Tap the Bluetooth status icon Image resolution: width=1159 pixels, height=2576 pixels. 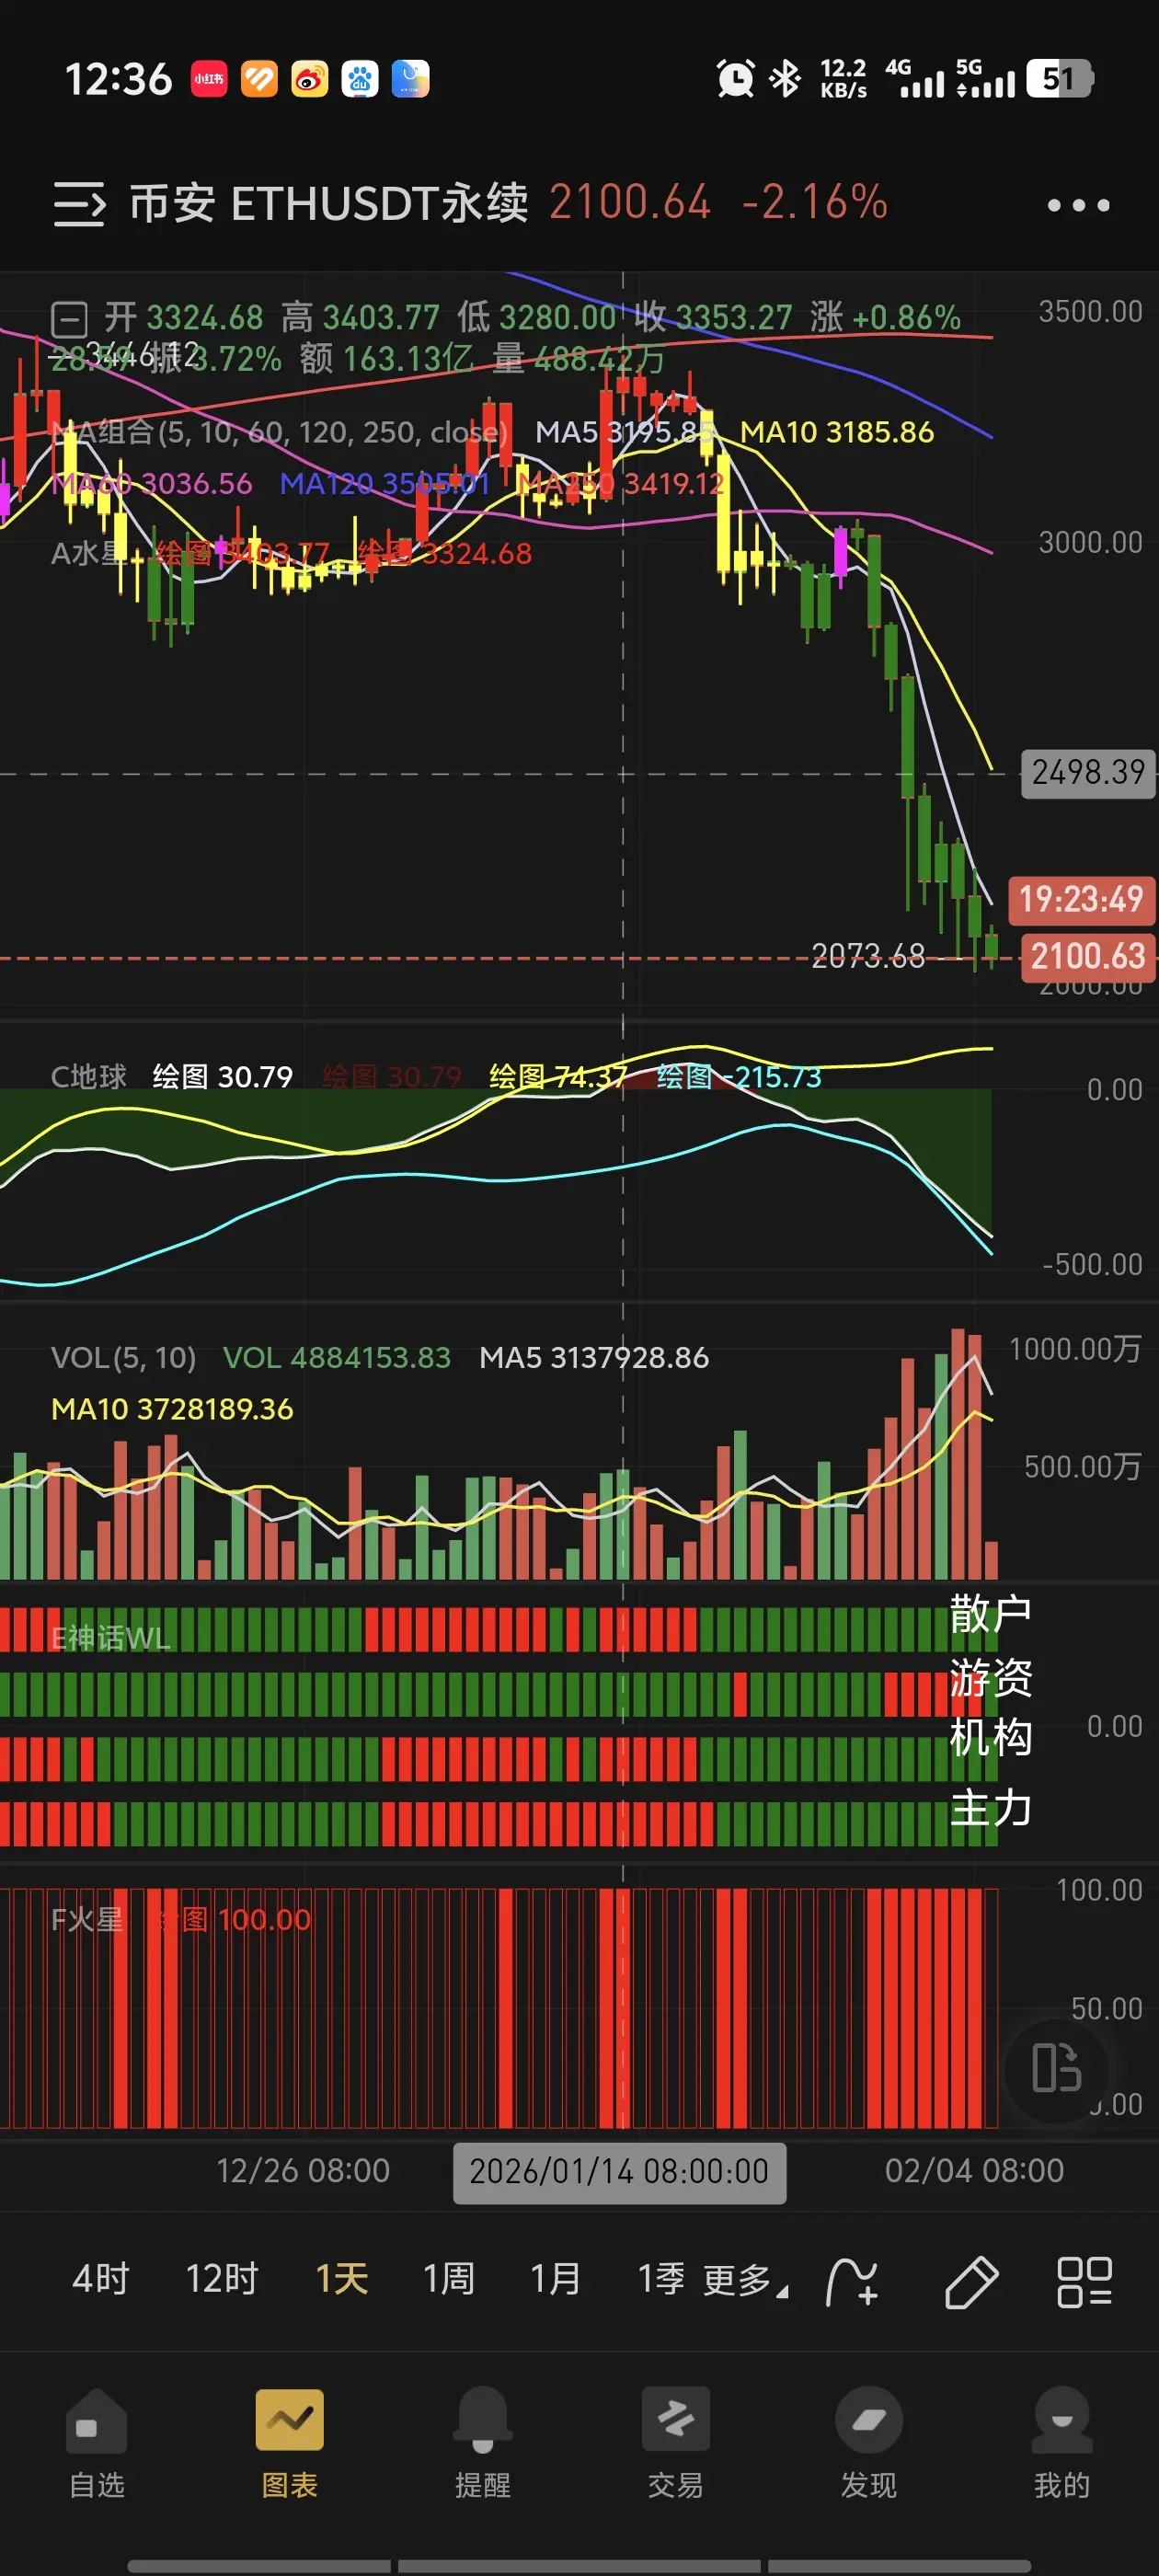click(785, 79)
